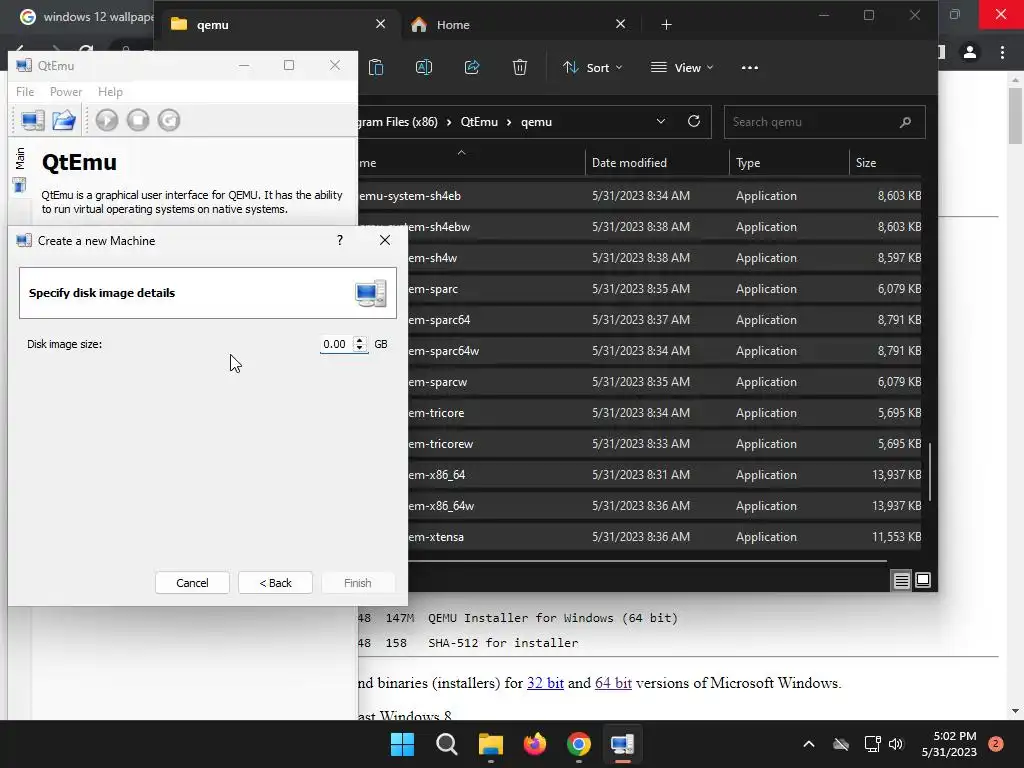Switch to large thumbnails view icon in Explorer

[923, 580]
